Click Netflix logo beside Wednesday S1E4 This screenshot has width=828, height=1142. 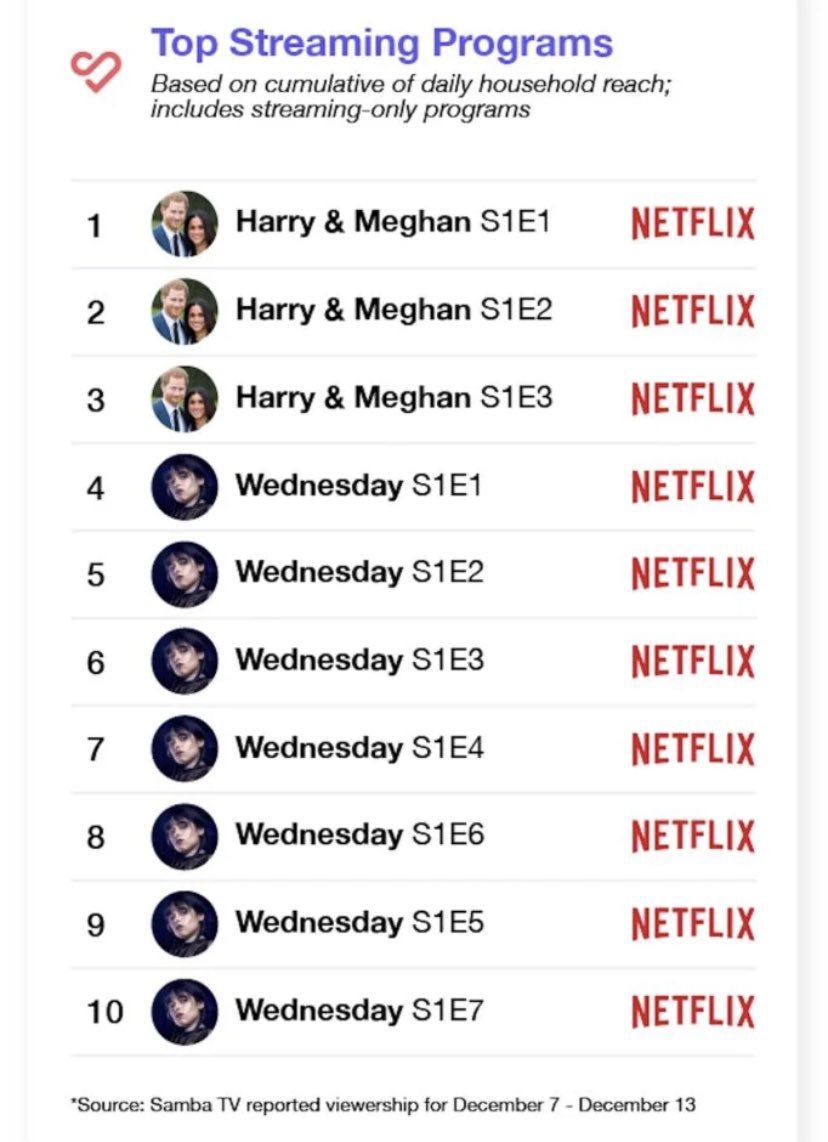[692, 749]
